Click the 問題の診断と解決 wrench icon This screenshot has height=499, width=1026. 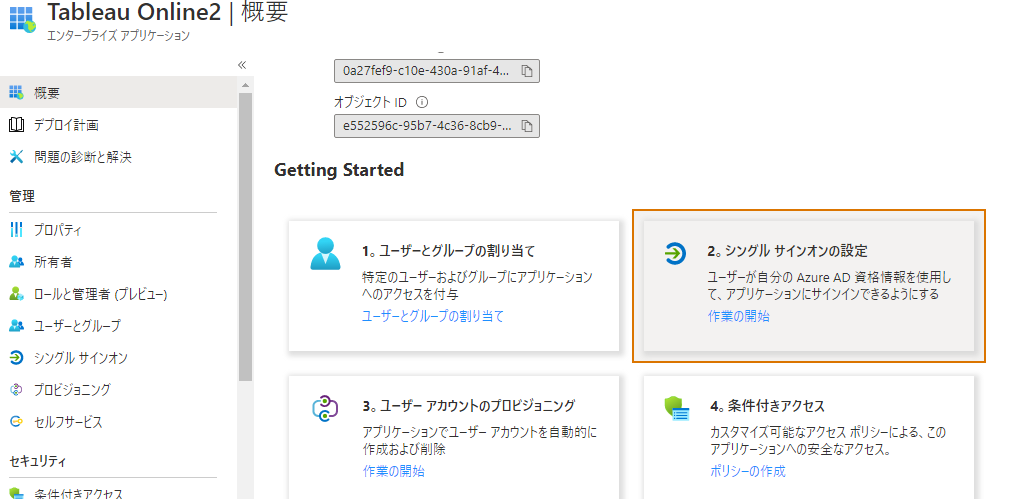point(16,157)
